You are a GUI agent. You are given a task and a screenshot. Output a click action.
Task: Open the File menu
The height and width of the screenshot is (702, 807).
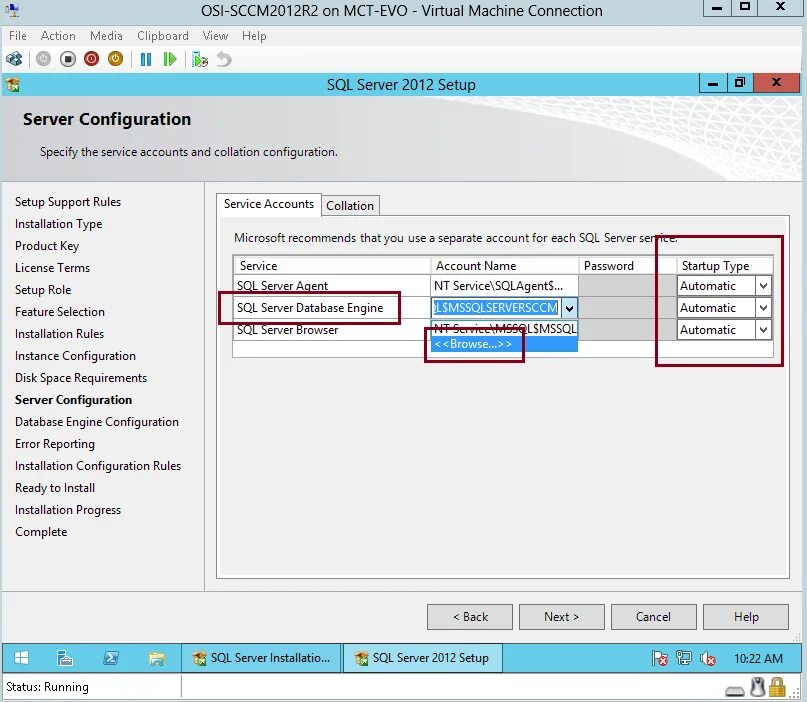tap(17, 36)
